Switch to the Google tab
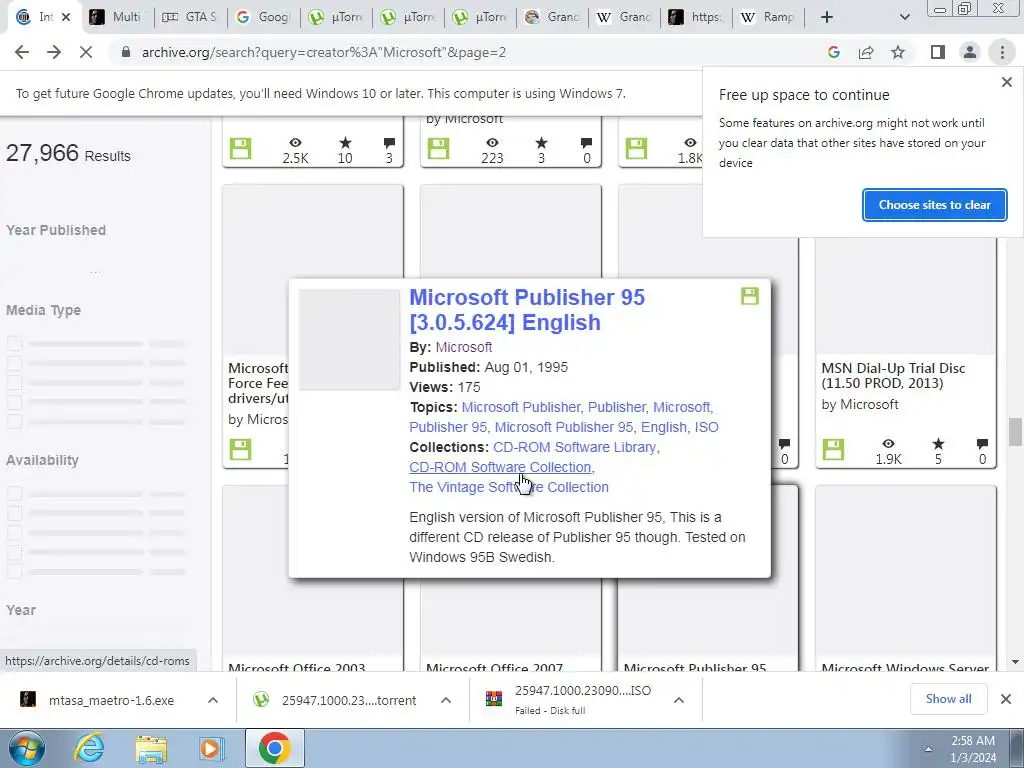1024x768 pixels. click(x=263, y=17)
